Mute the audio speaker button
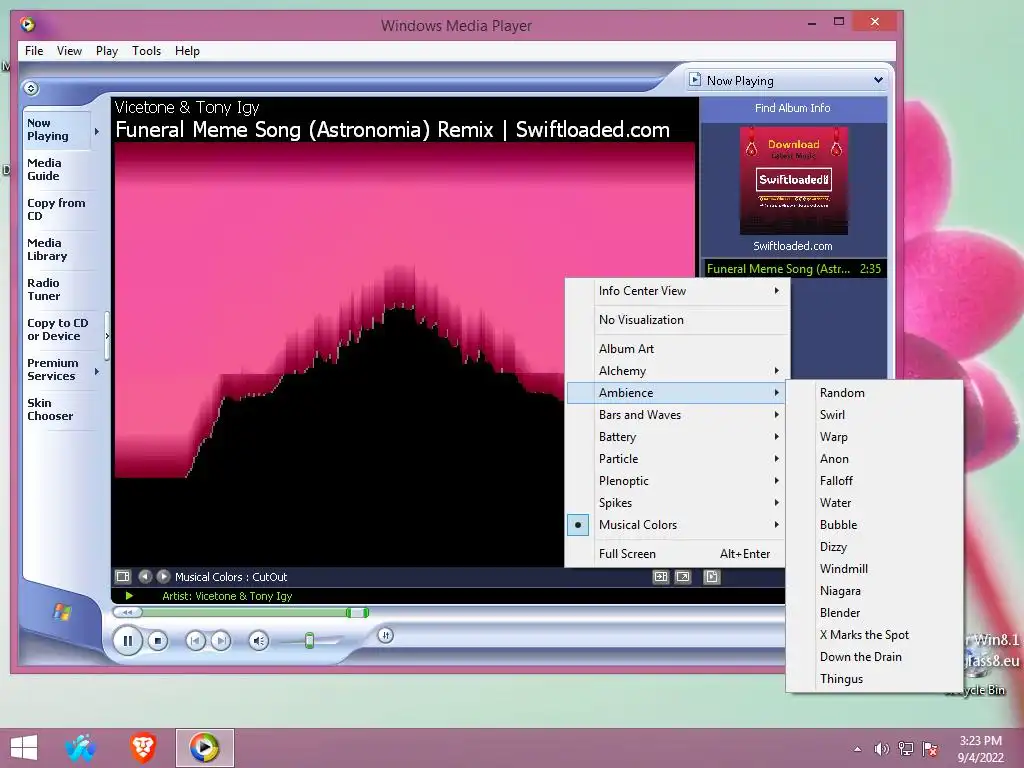 tap(259, 641)
